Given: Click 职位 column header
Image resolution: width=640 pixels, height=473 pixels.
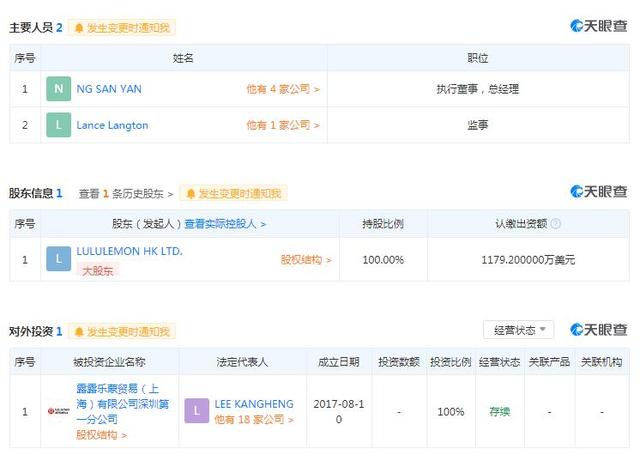Looking at the screenshot, I should 478,58.
